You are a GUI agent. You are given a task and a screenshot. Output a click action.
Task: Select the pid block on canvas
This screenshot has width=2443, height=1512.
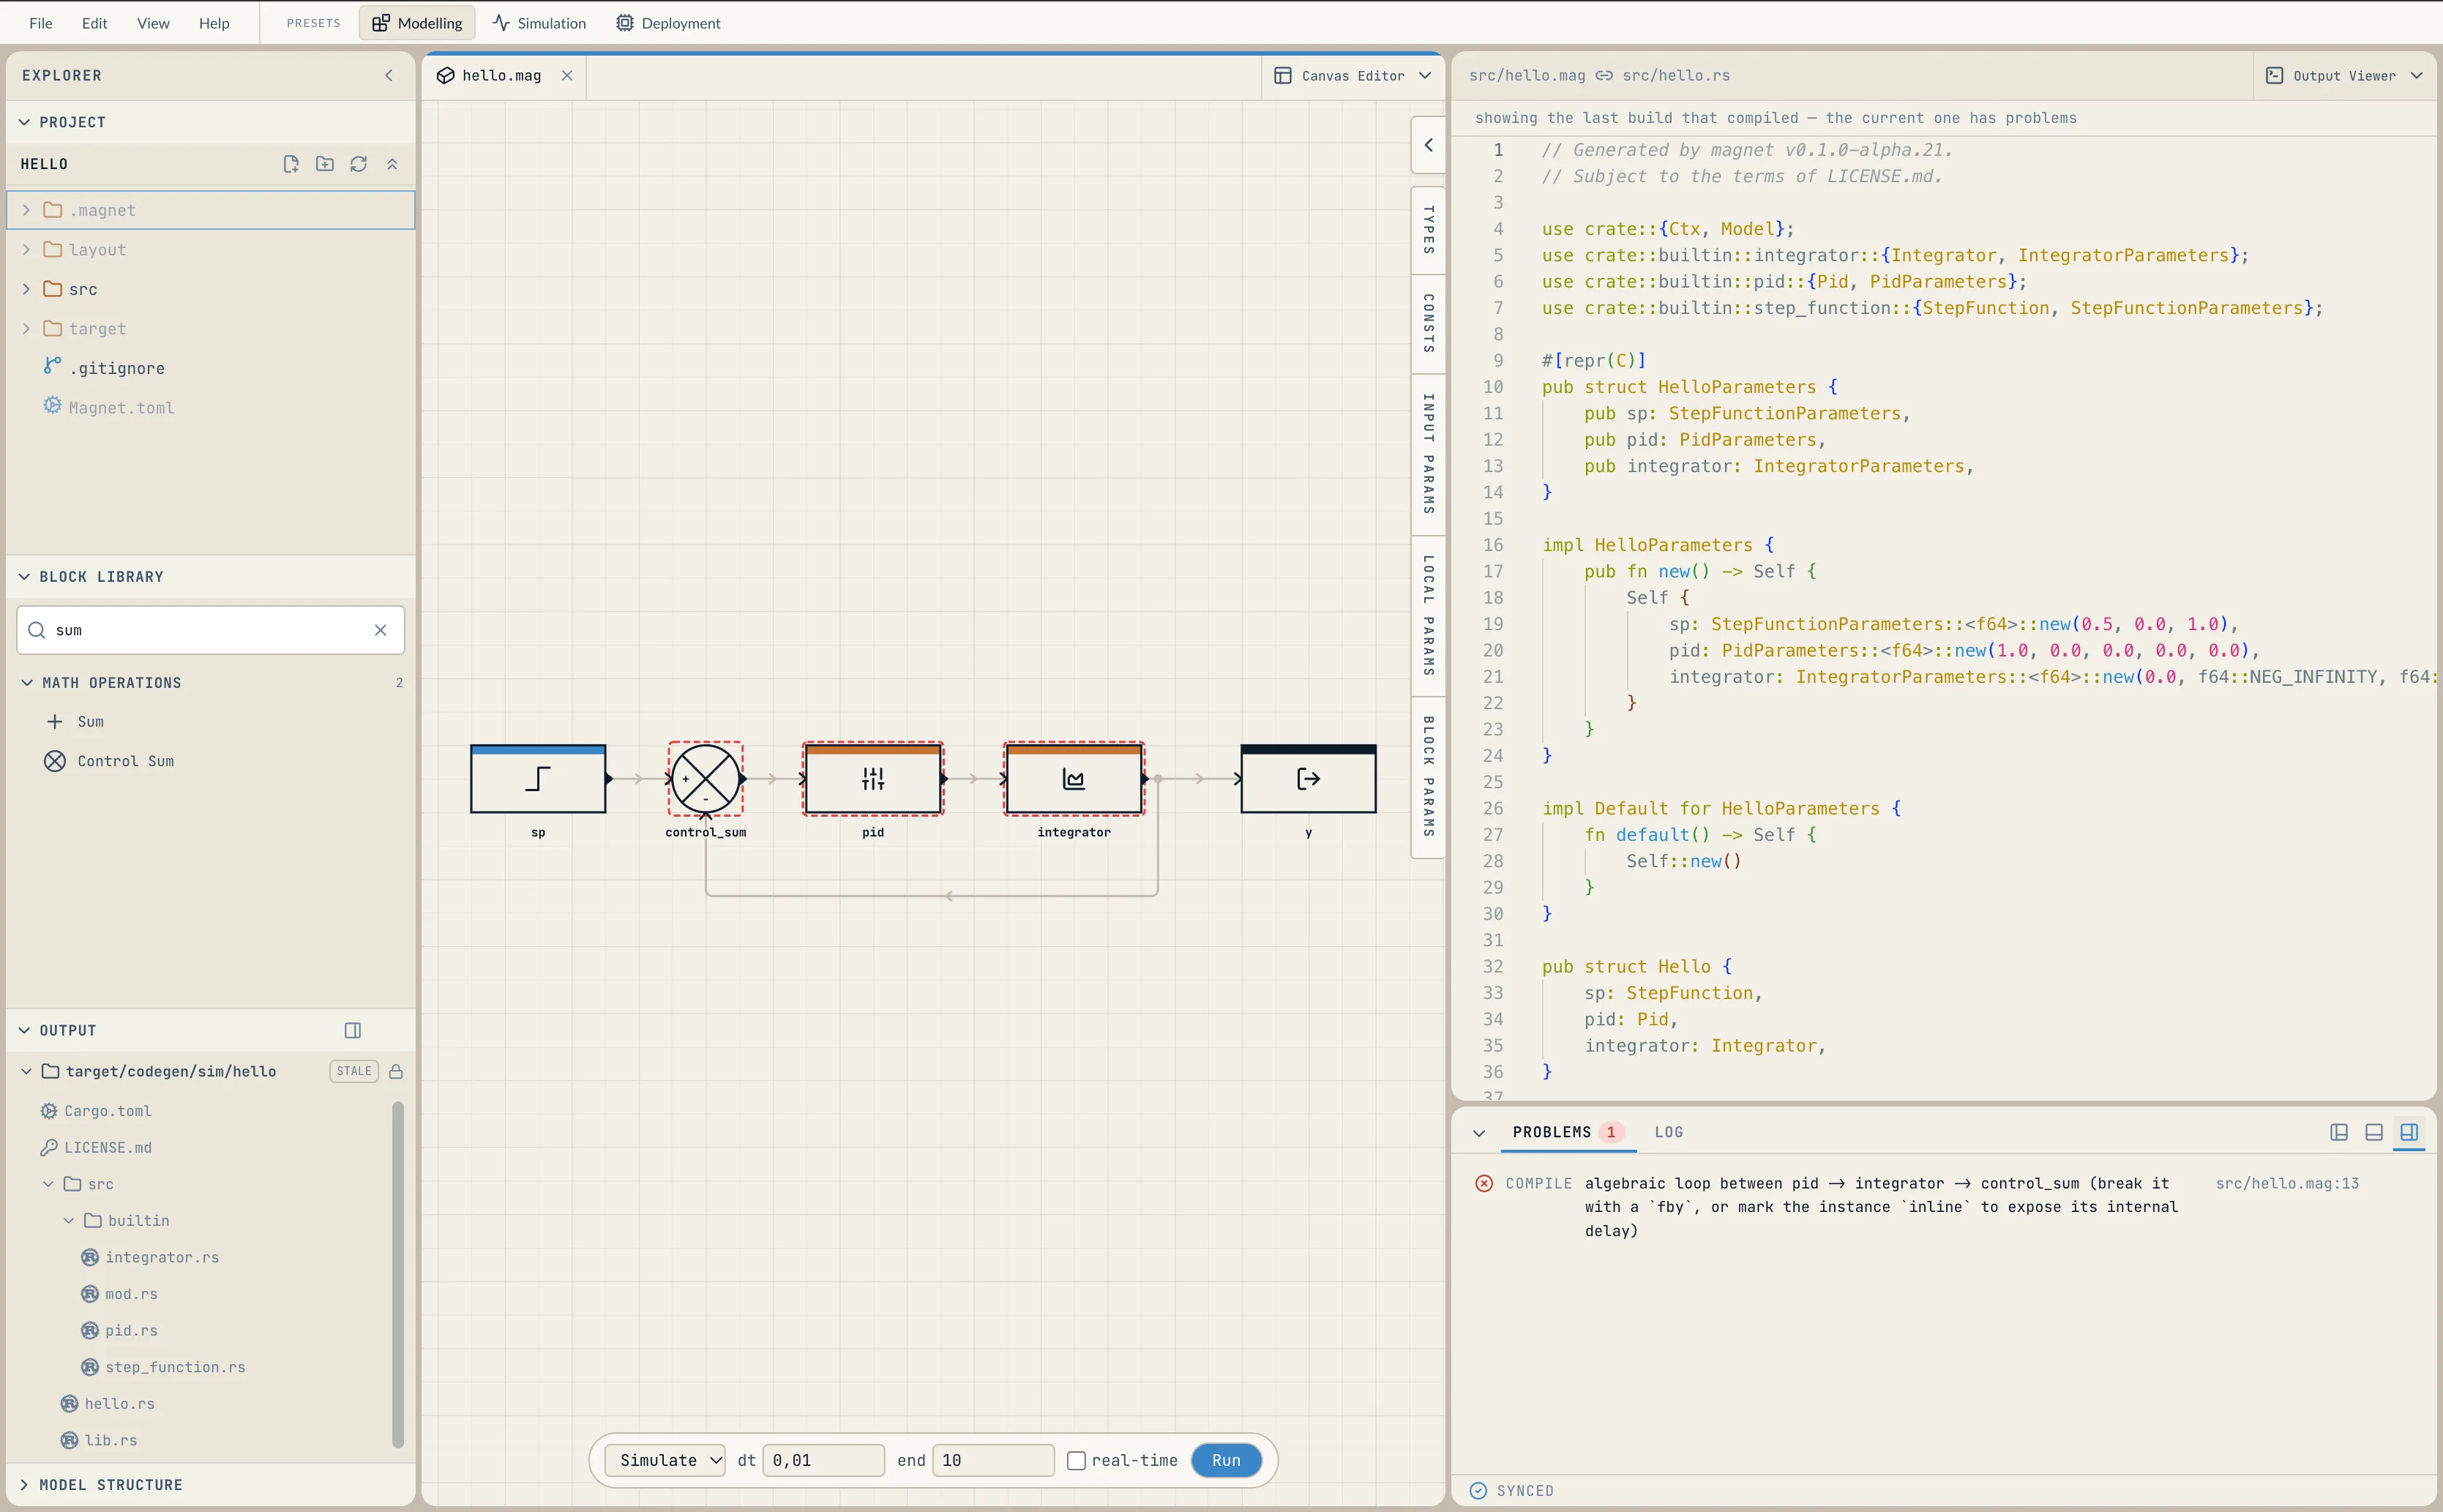(x=873, y=778)
